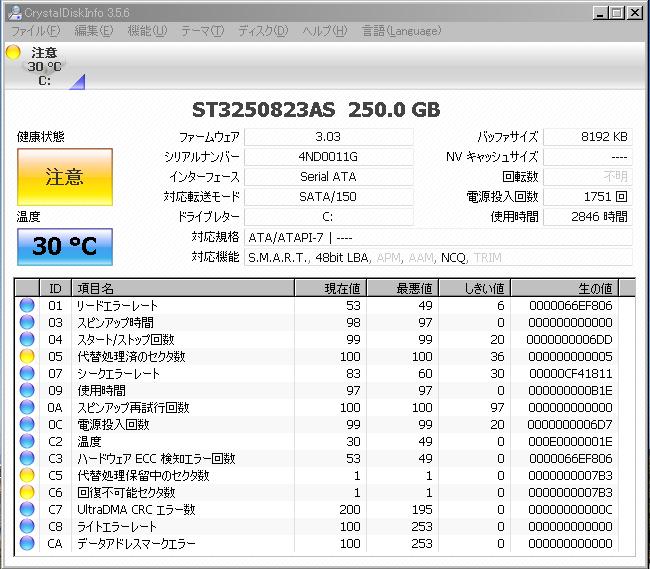Click the 項目名 column header
The height and width of the screenshot is (569, 650).
tap(183, 288)
